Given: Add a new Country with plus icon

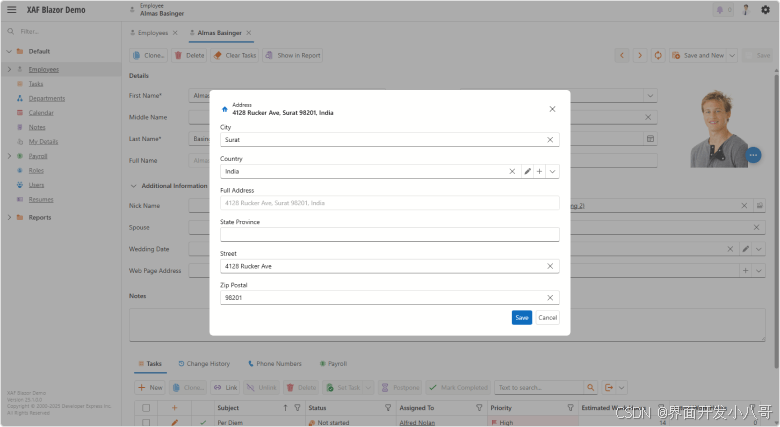Looking at the screenshot, I should tap(539, 171).
